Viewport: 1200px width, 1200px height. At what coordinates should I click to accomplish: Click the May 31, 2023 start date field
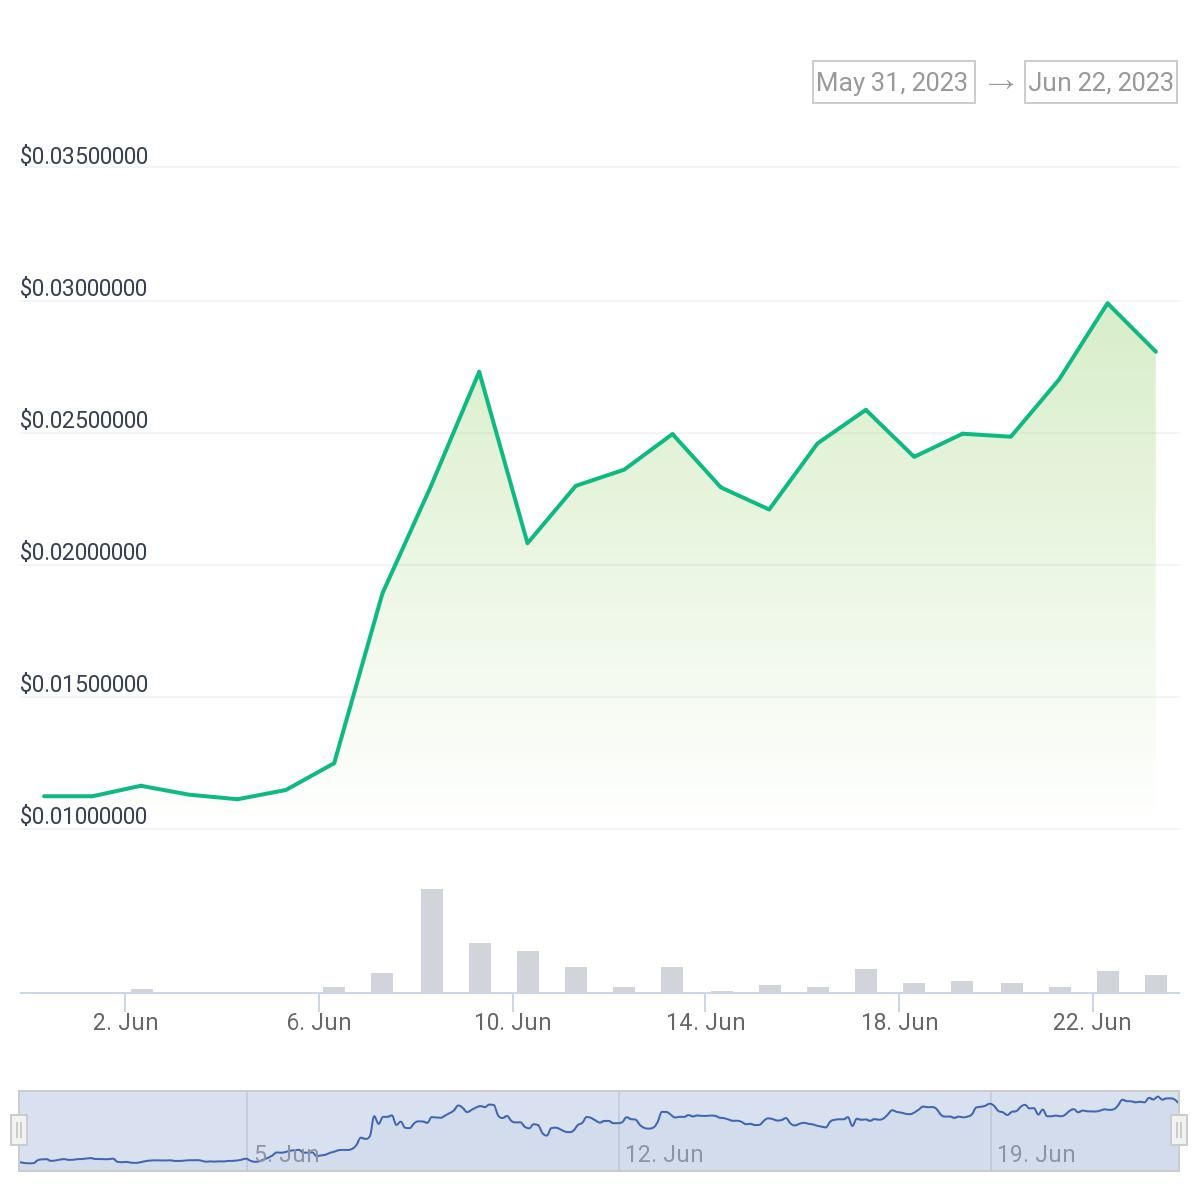point(893,82)
